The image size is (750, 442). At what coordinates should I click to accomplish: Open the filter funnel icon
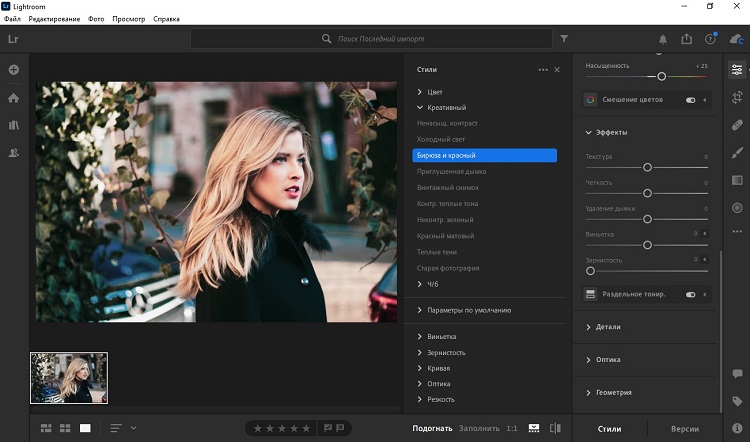coord(564,38)
